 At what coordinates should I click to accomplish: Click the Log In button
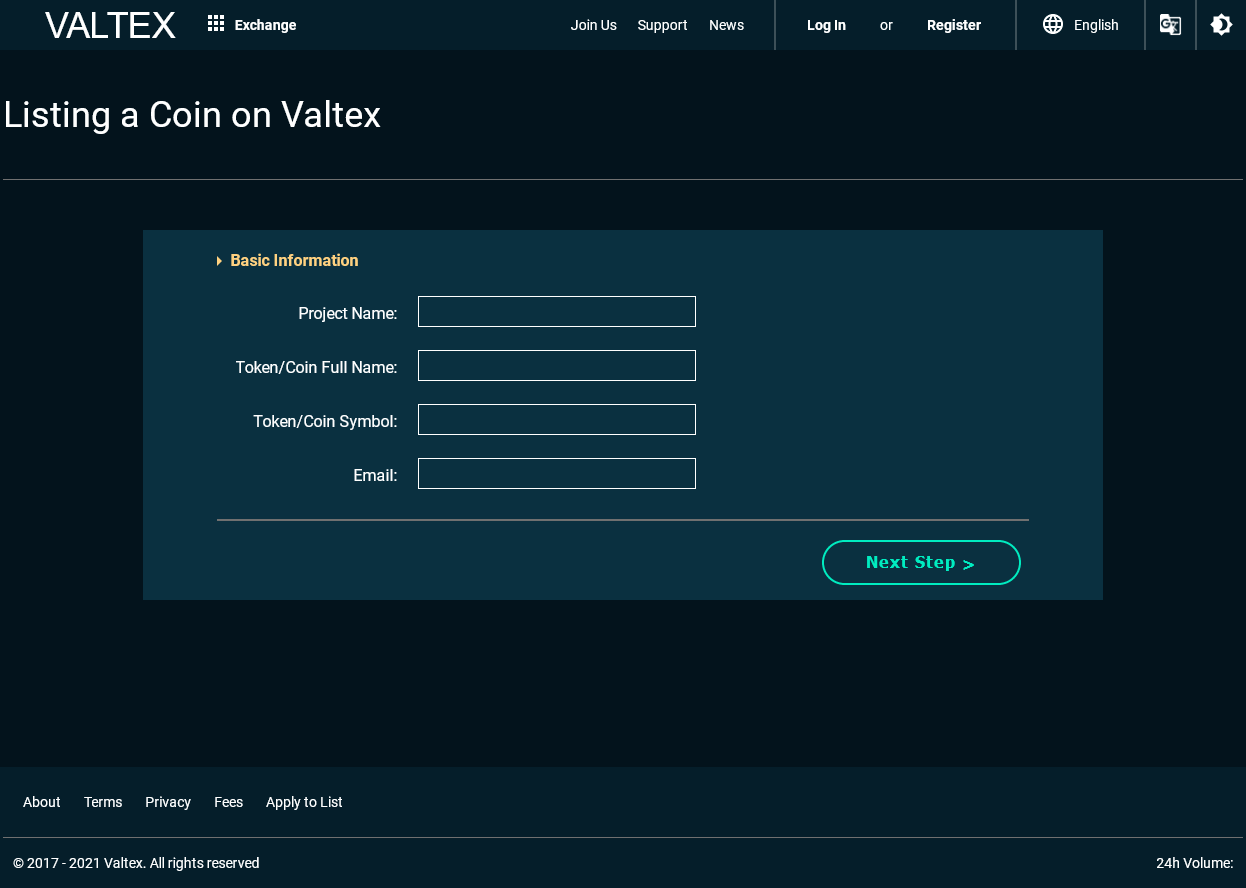tap(826, 25)
